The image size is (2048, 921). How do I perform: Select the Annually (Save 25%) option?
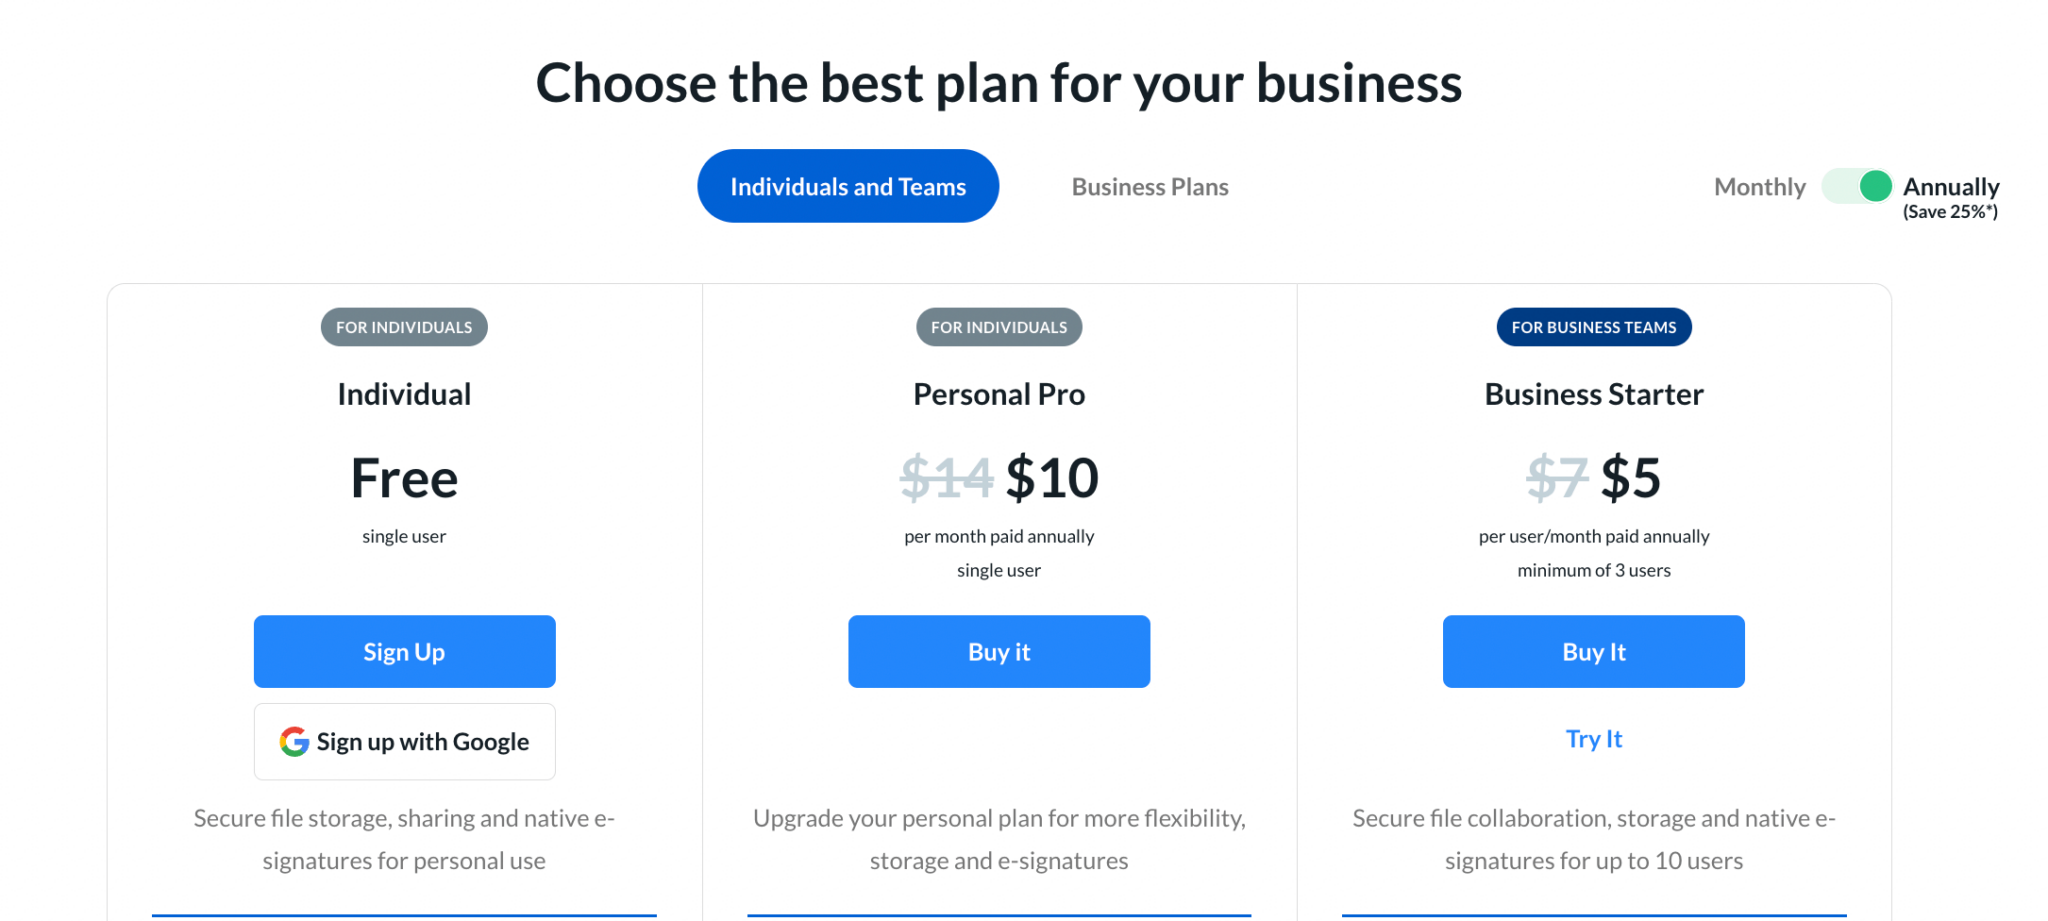tap(1951, 186)
